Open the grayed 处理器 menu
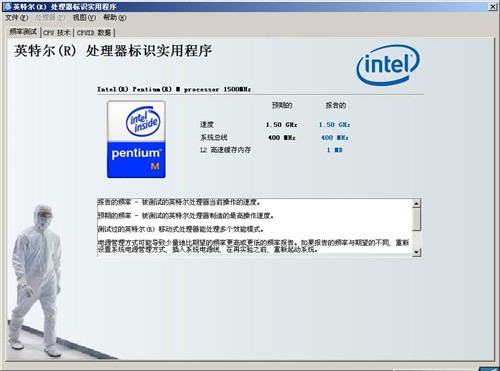This screenshot has height=371, width=500. tap(50, 17)
